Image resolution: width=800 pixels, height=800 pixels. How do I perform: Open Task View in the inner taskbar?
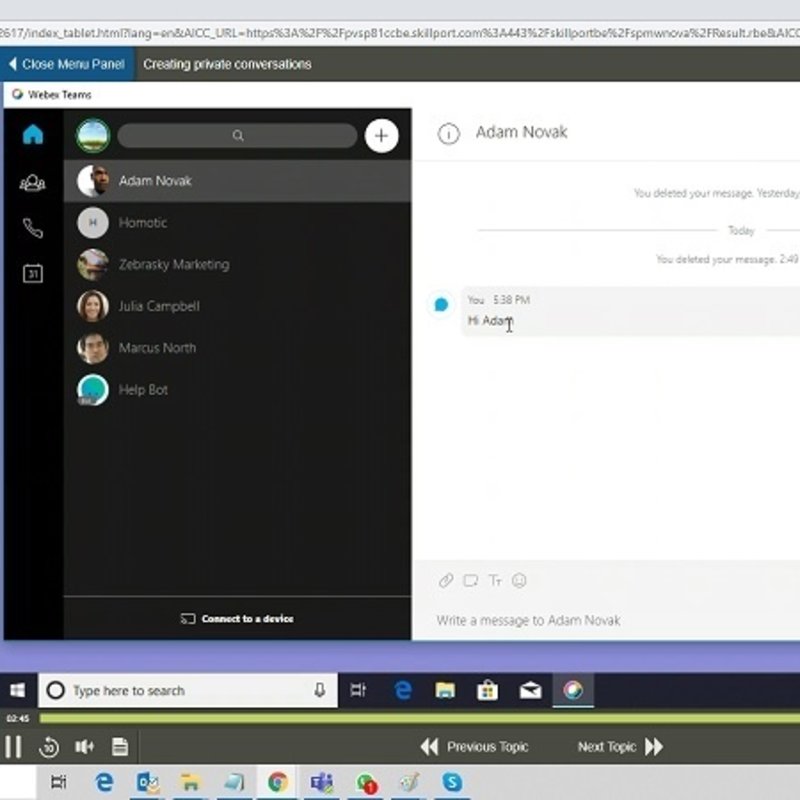click(x=358, y=690)
